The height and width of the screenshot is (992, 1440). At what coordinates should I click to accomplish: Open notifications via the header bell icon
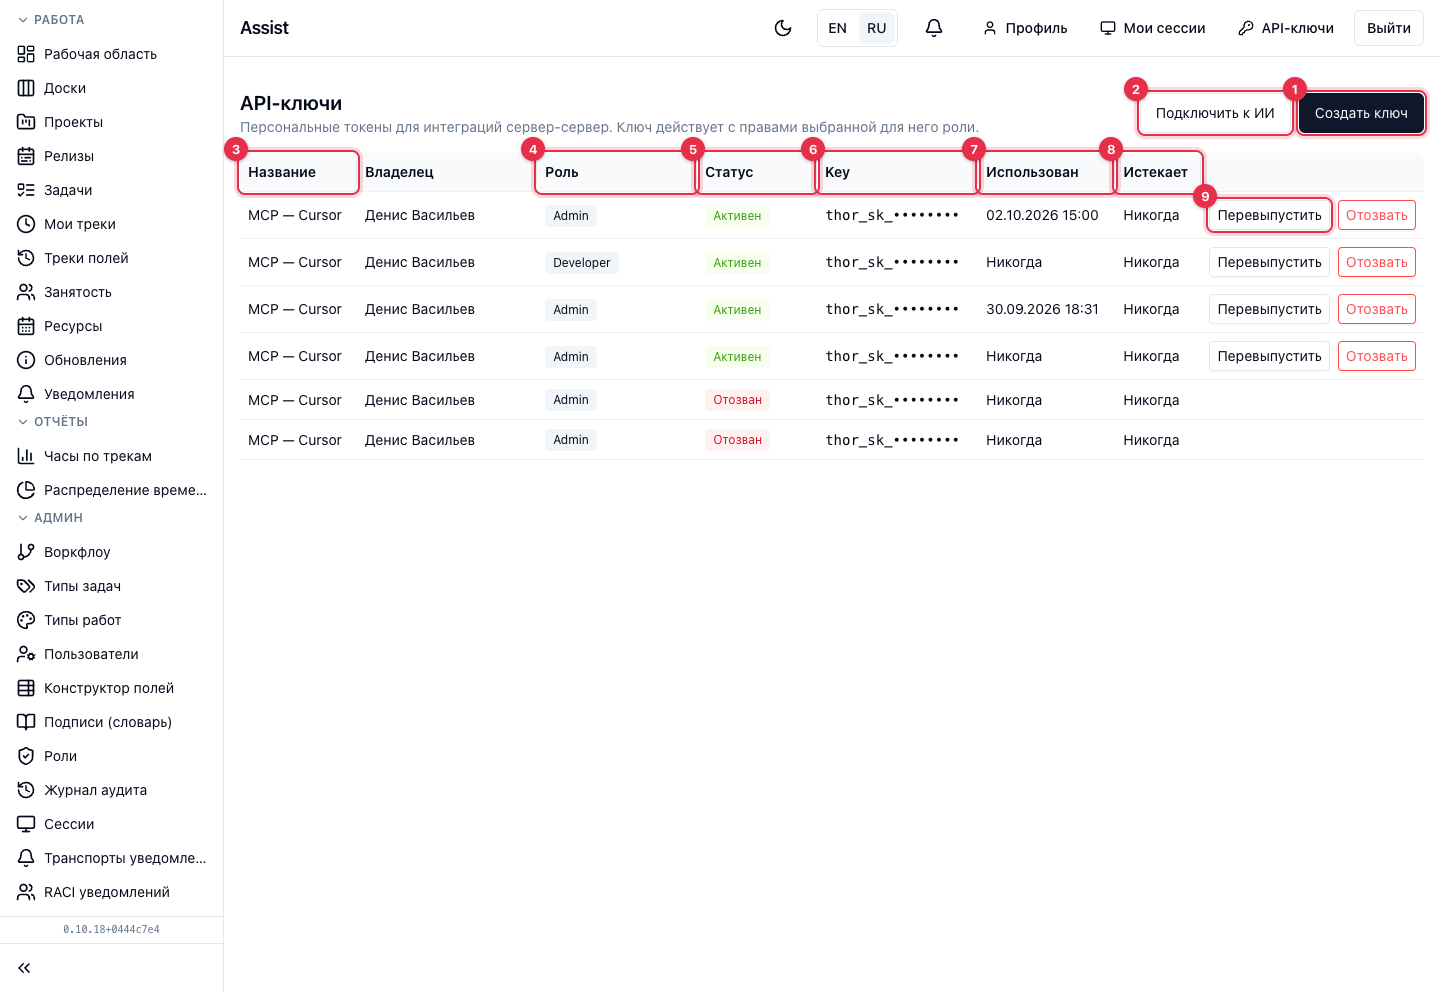[934, 28]
